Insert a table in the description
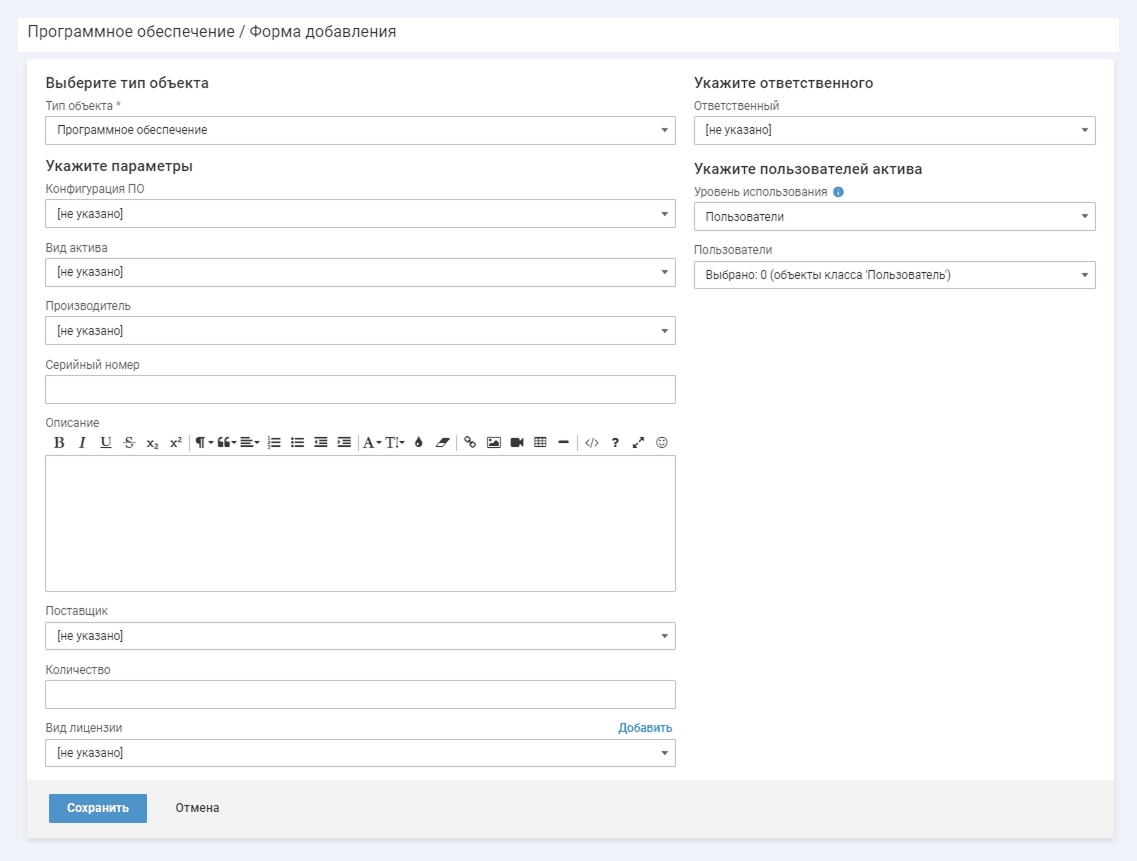 540,443
